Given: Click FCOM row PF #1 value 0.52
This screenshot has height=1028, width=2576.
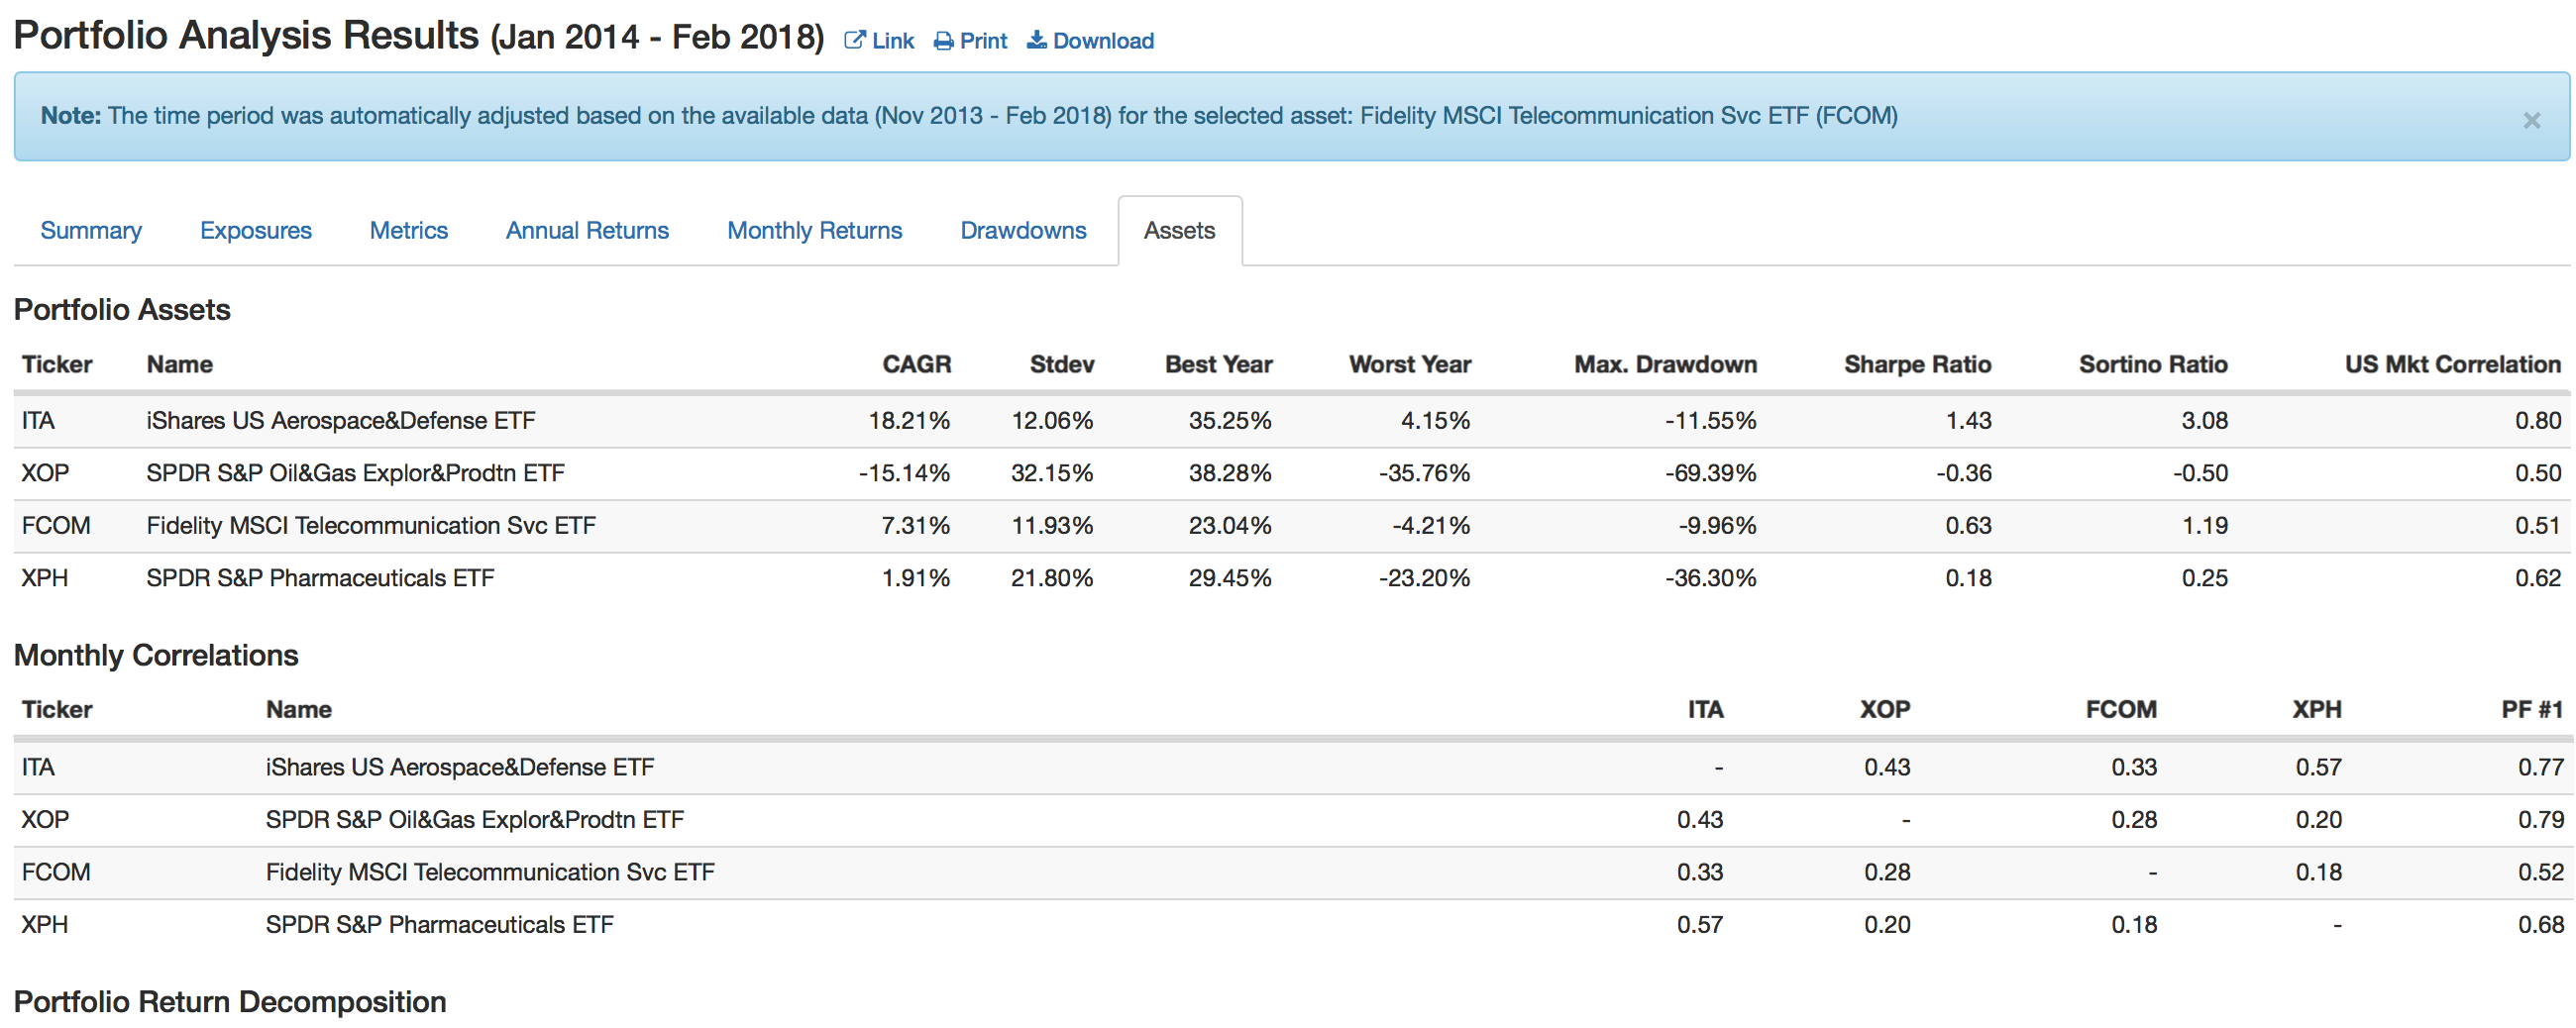Looking at the screenshot, I should [x=2540, y=872].
